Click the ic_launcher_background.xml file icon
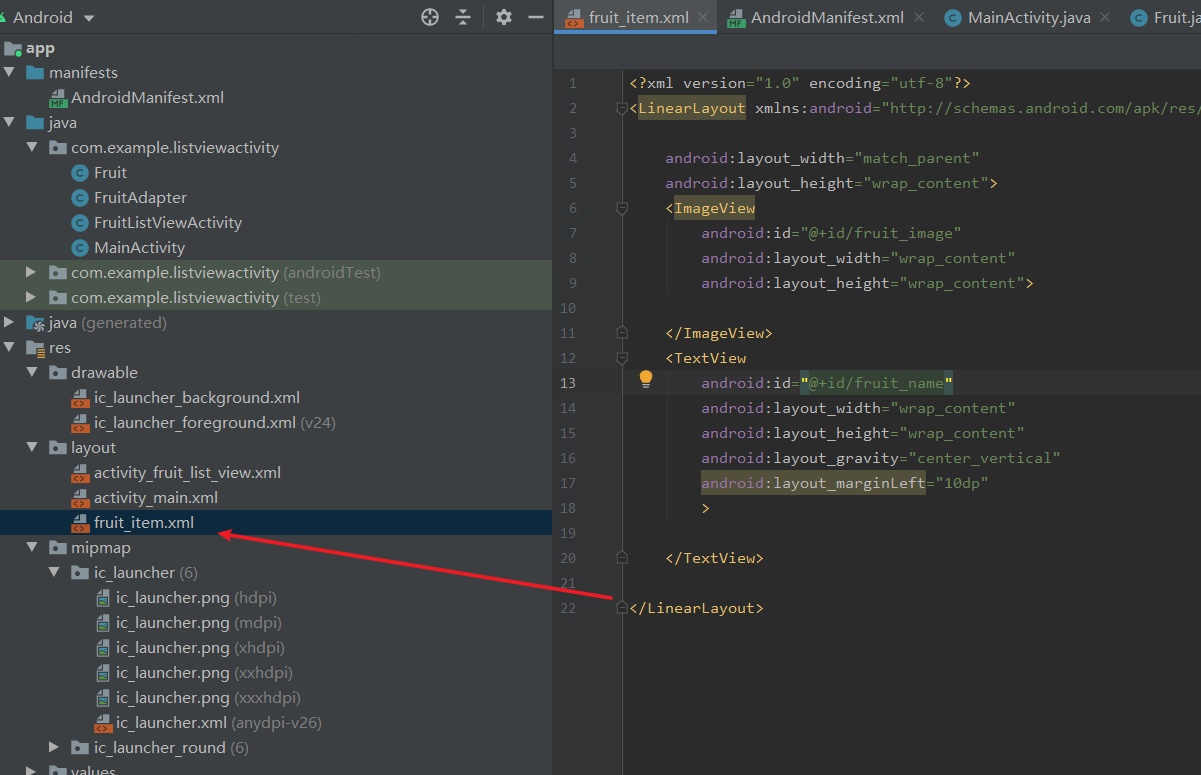Viewport: 1201px width, 775px height. (x=80, y=398)
